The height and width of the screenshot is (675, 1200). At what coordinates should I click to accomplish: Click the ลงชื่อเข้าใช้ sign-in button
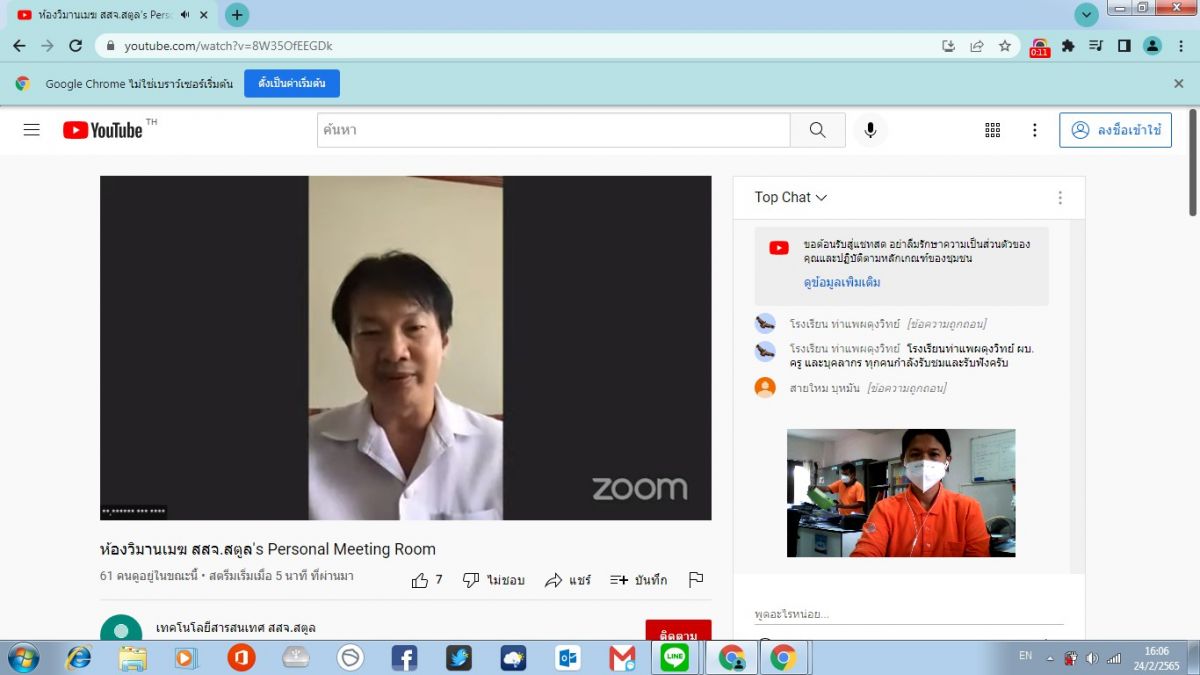point(1115,130)
